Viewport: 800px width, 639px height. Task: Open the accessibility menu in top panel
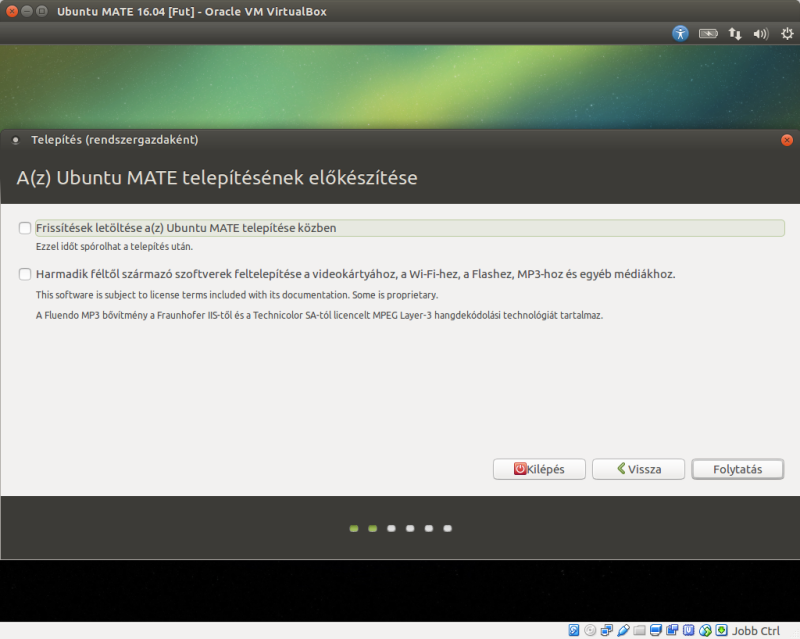click(x=680, y=34)
